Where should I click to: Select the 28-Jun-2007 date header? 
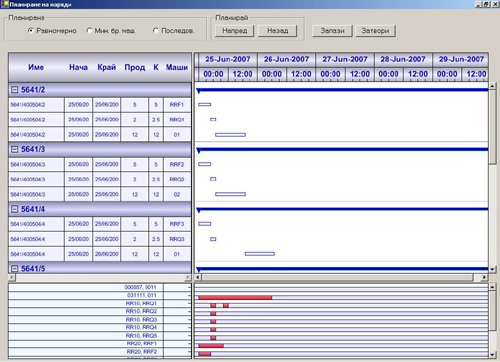click(x=403, y=59)
